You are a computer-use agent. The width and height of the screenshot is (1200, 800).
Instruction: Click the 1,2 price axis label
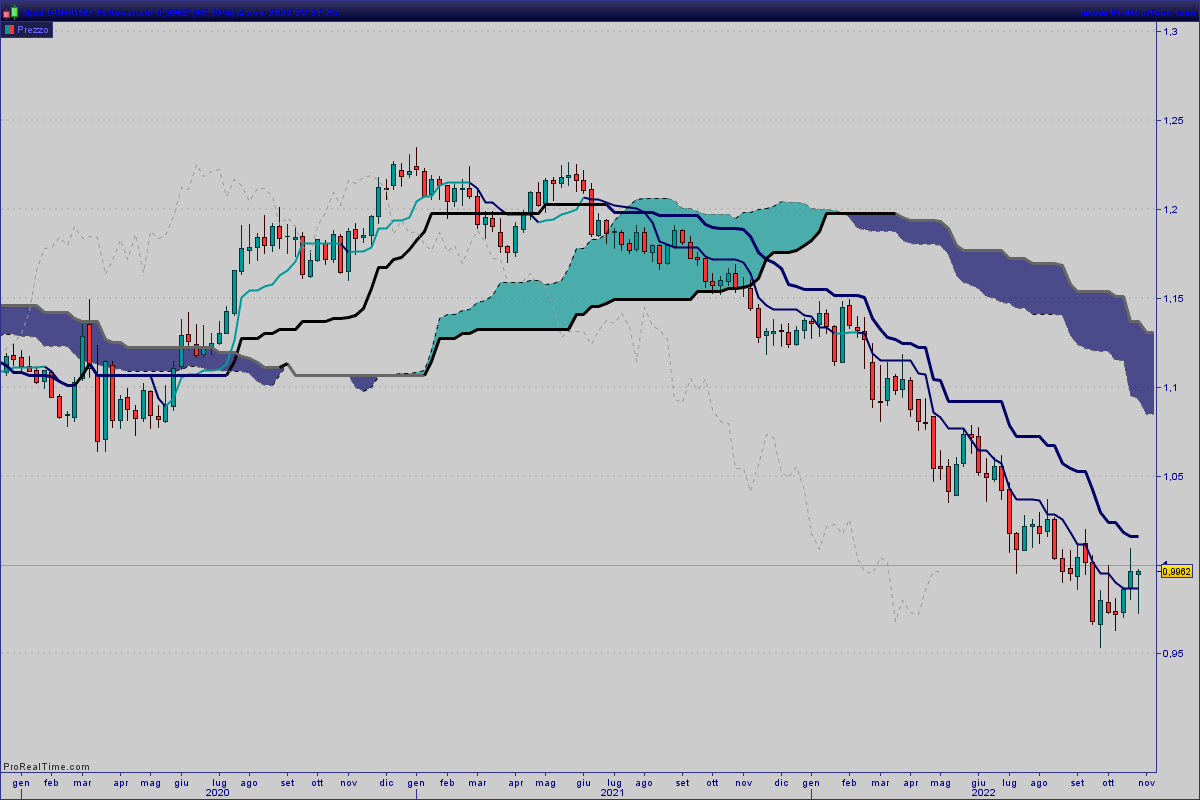coord(1170,210)
